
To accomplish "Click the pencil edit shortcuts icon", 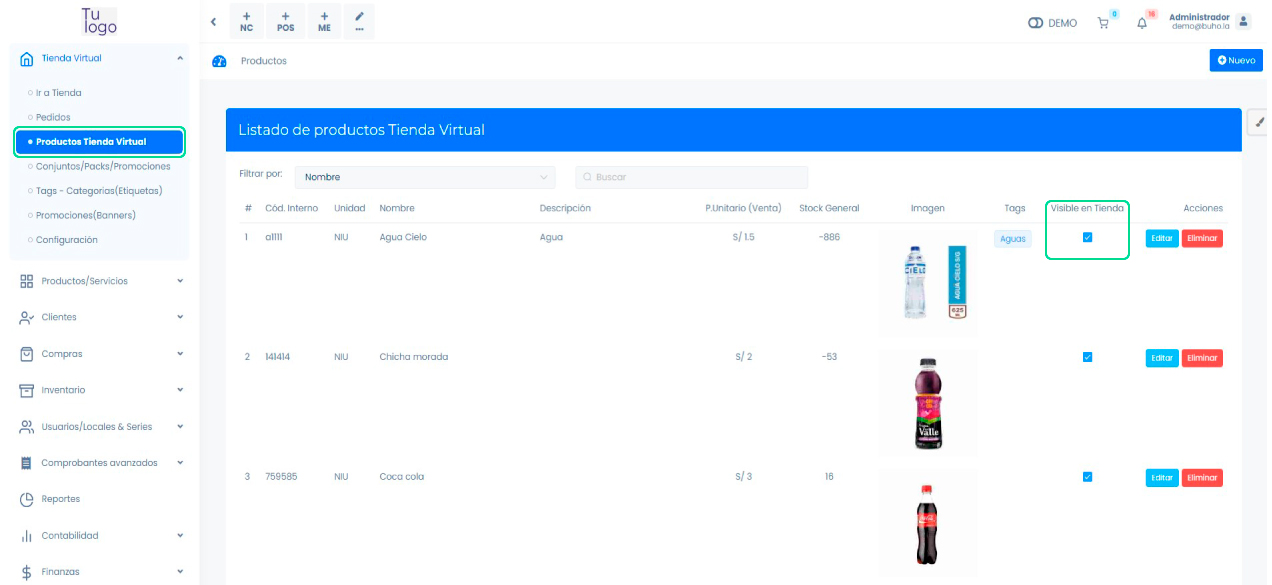I will pos(359,22).
